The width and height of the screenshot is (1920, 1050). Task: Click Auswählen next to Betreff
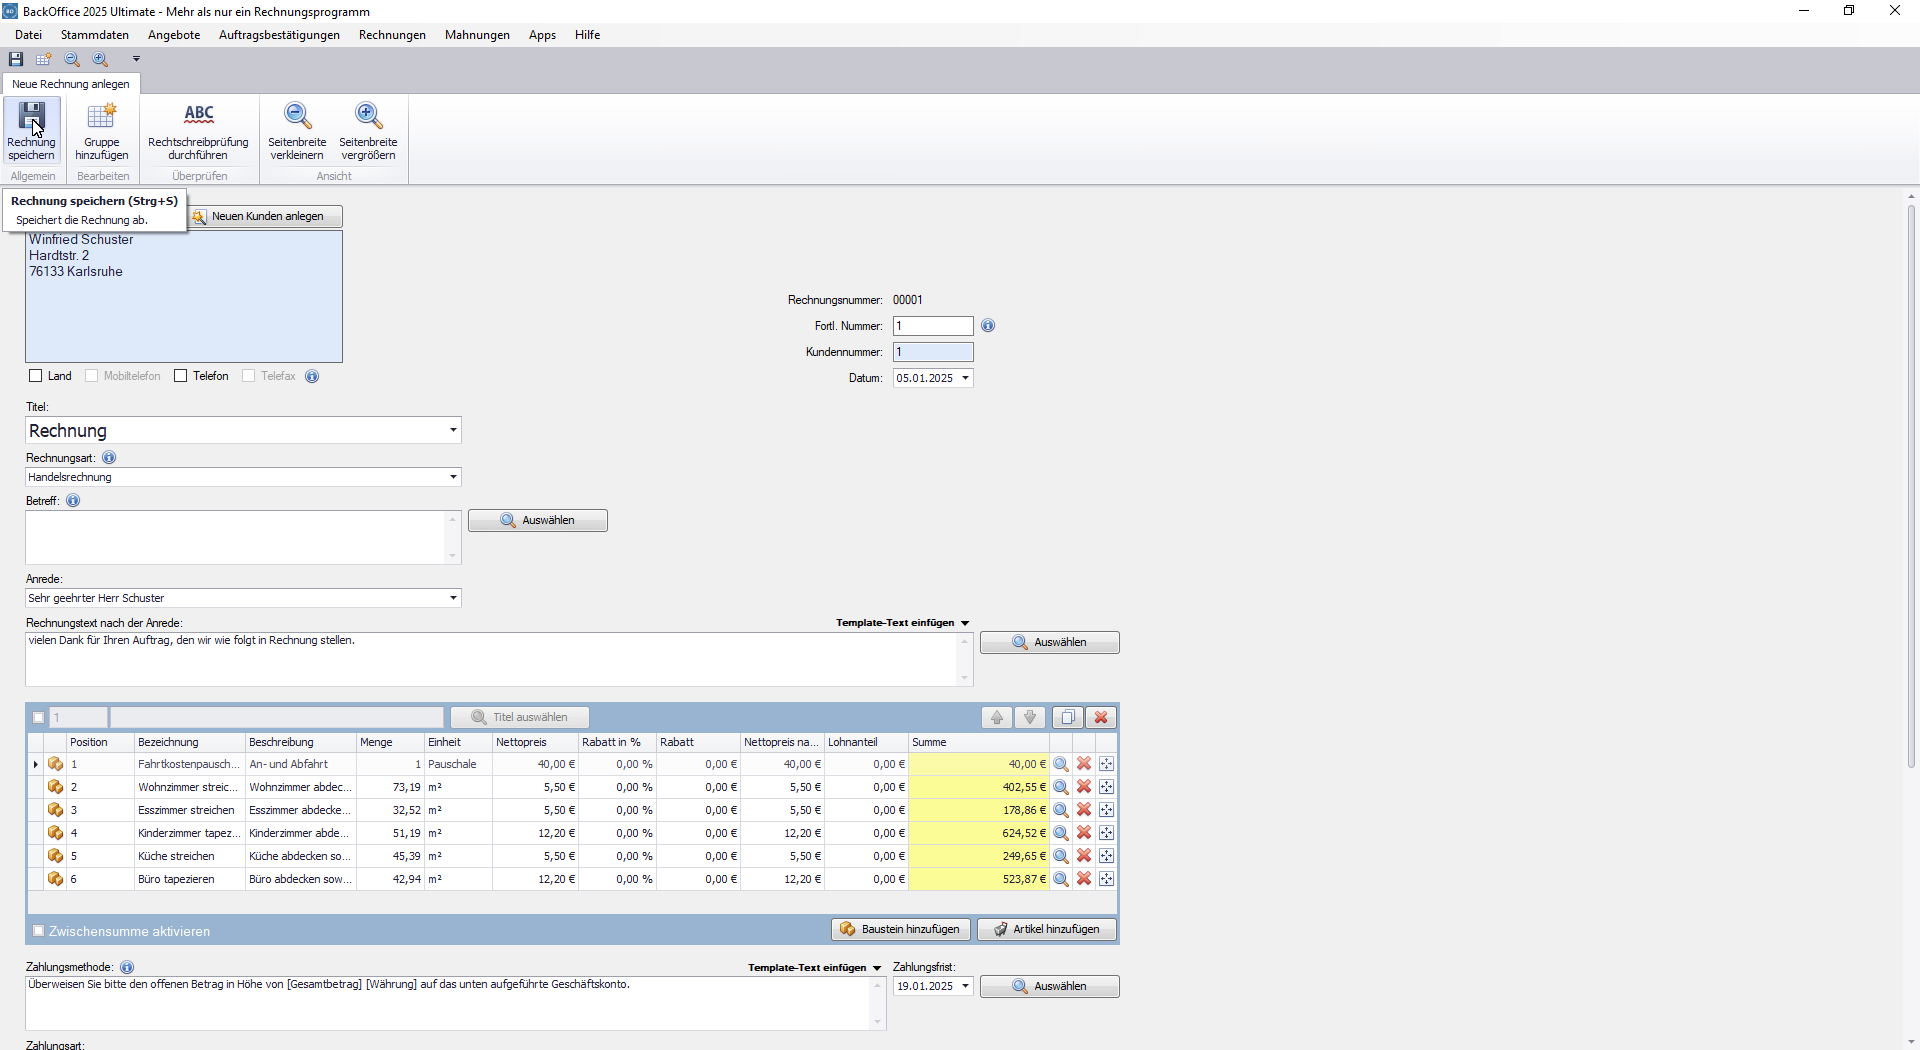click(538, 520)
